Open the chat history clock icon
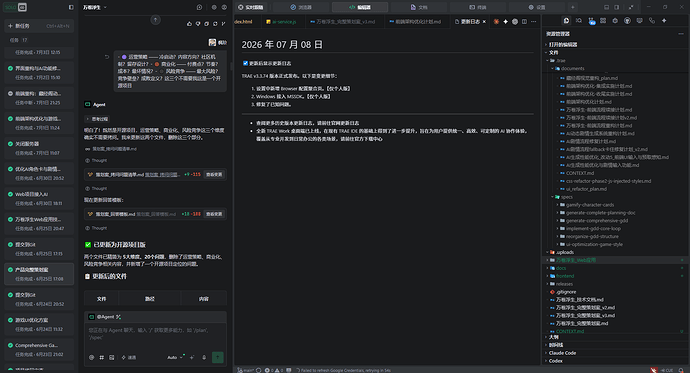The image size is (690, 373). click(x=199, y=7)
